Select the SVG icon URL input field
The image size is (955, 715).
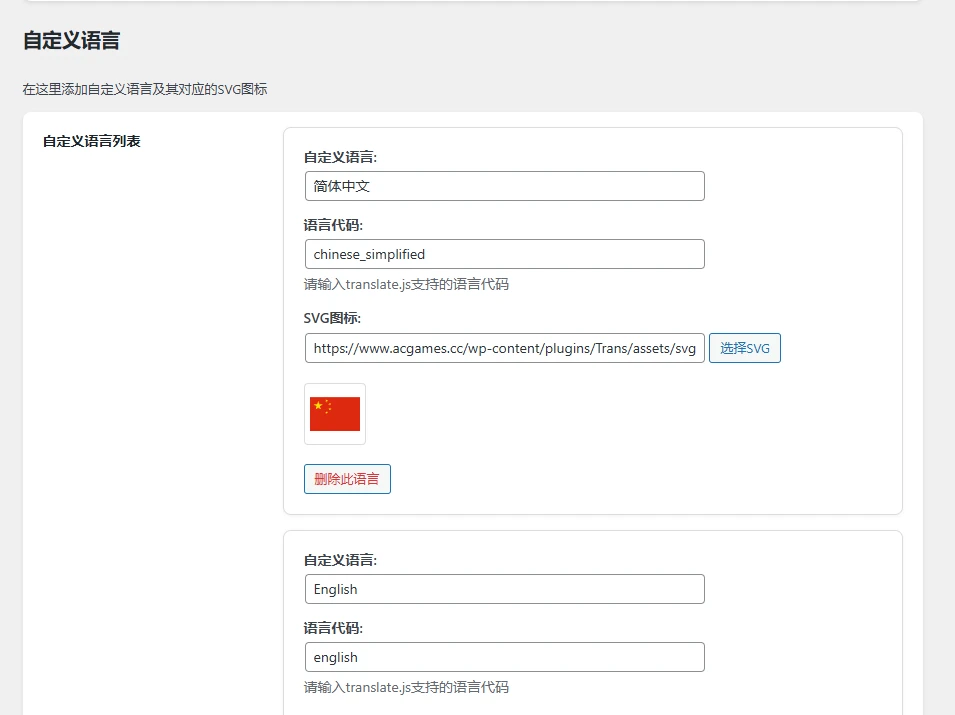pos(504,348)
